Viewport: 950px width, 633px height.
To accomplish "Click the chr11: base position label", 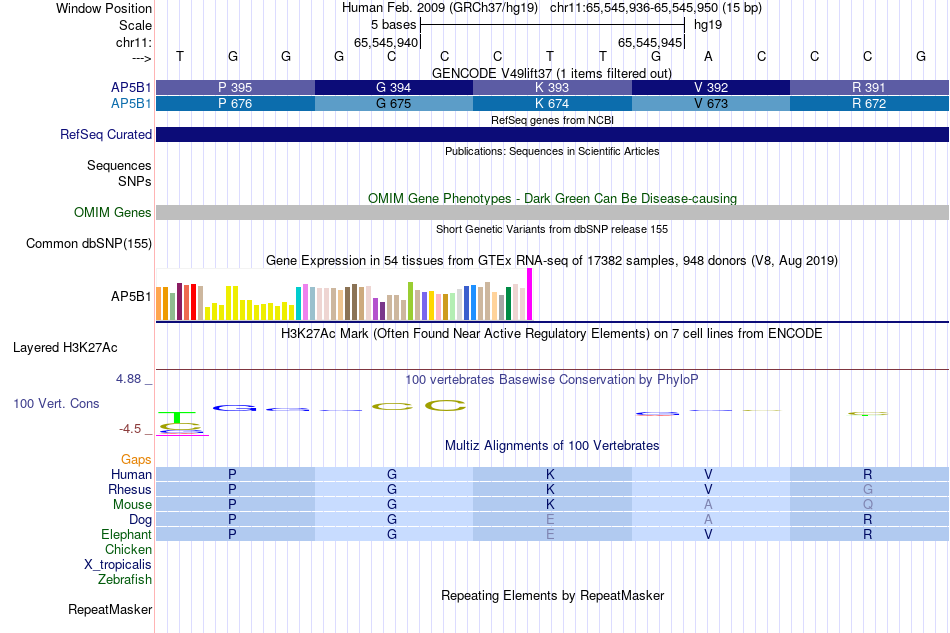I will tap(133, 42).
